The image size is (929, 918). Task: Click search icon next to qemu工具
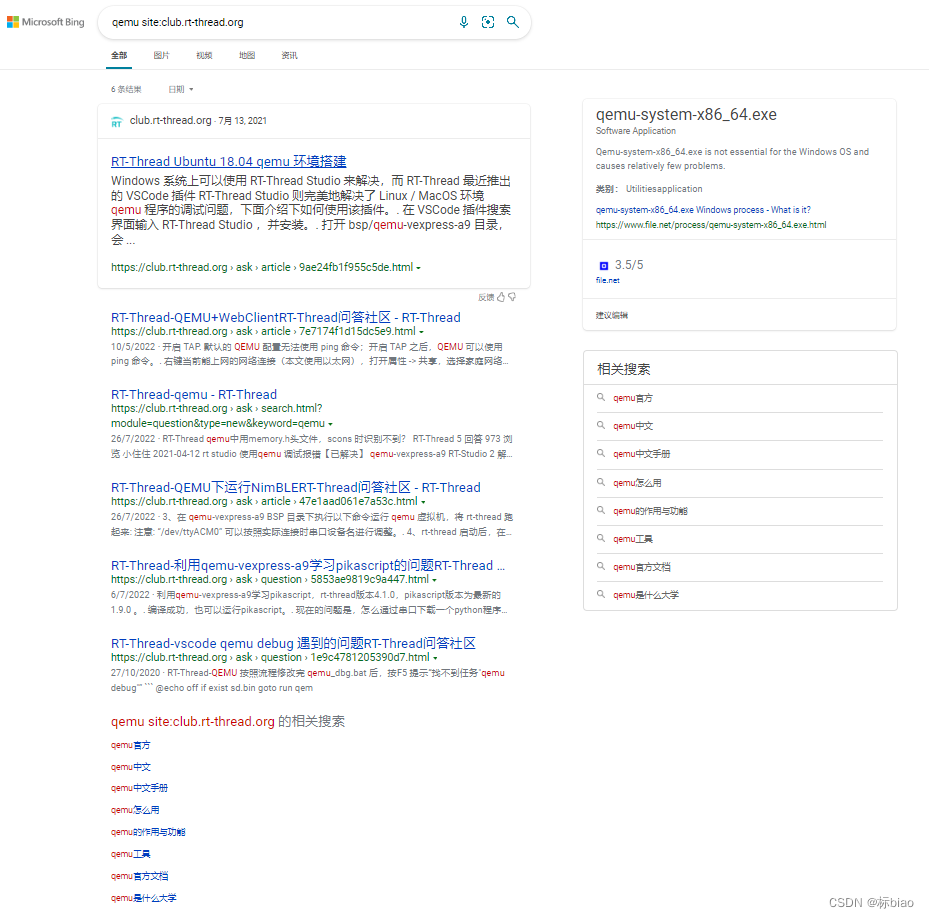[x=601, y=538]
